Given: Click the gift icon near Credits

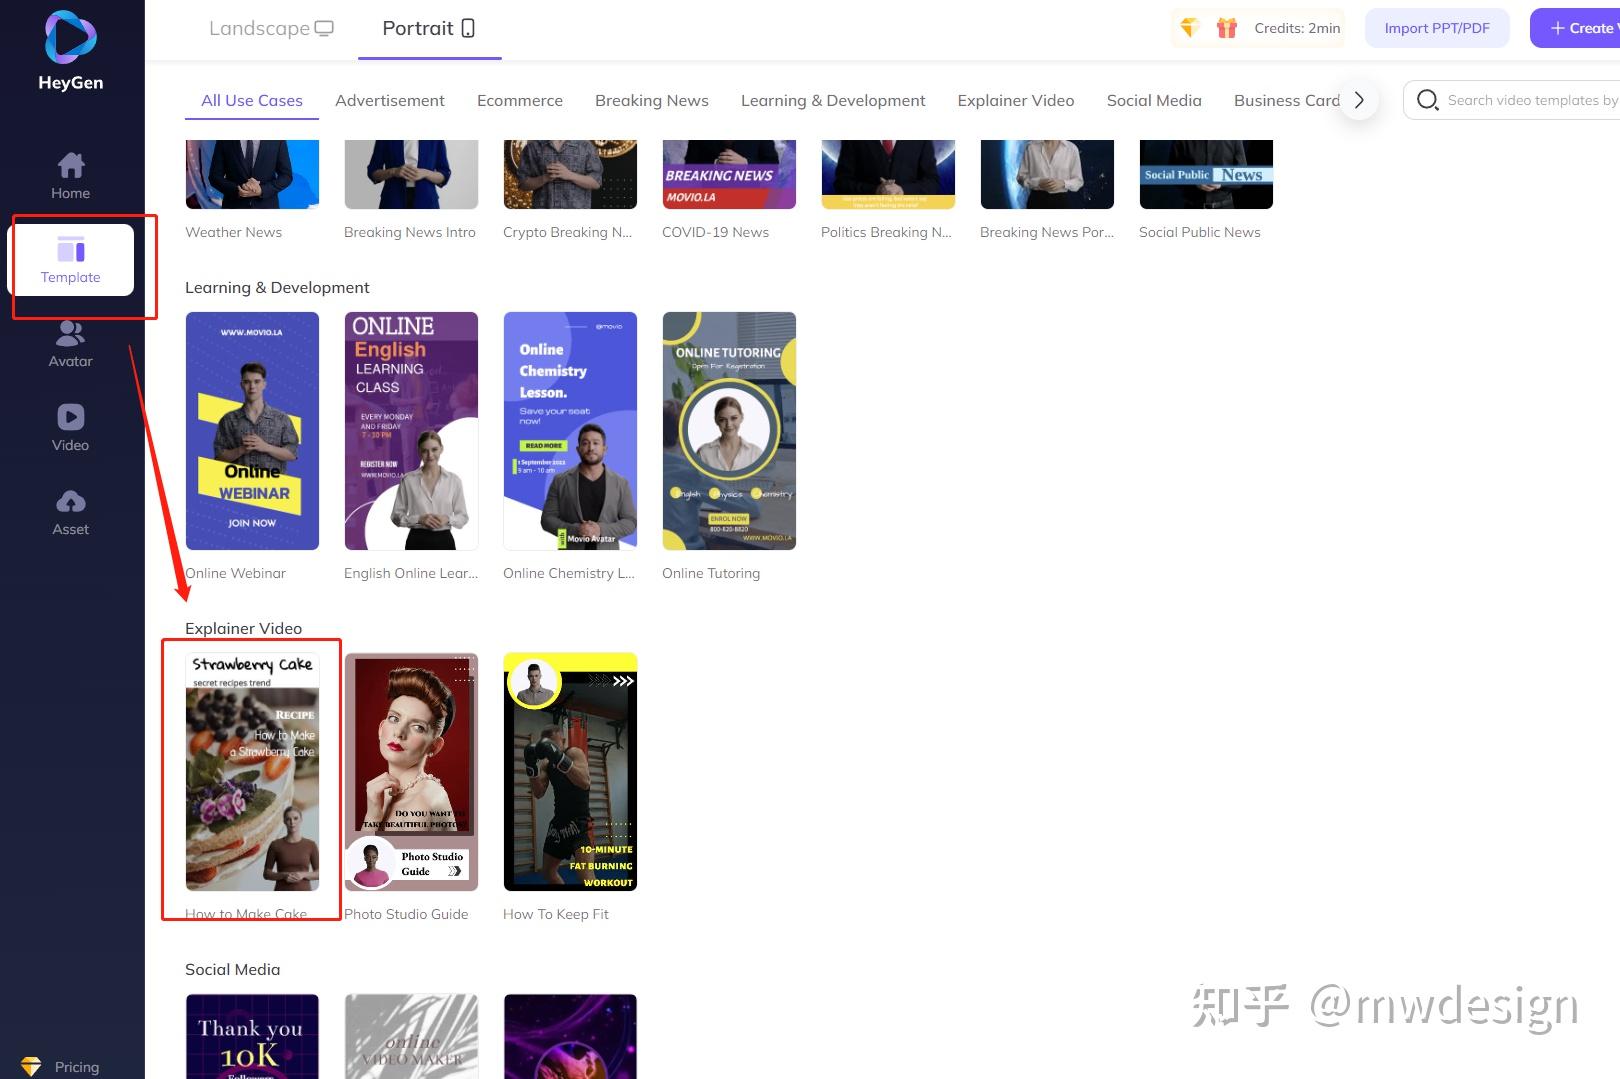Looking at the screenshot, I should pos(1226,28).
